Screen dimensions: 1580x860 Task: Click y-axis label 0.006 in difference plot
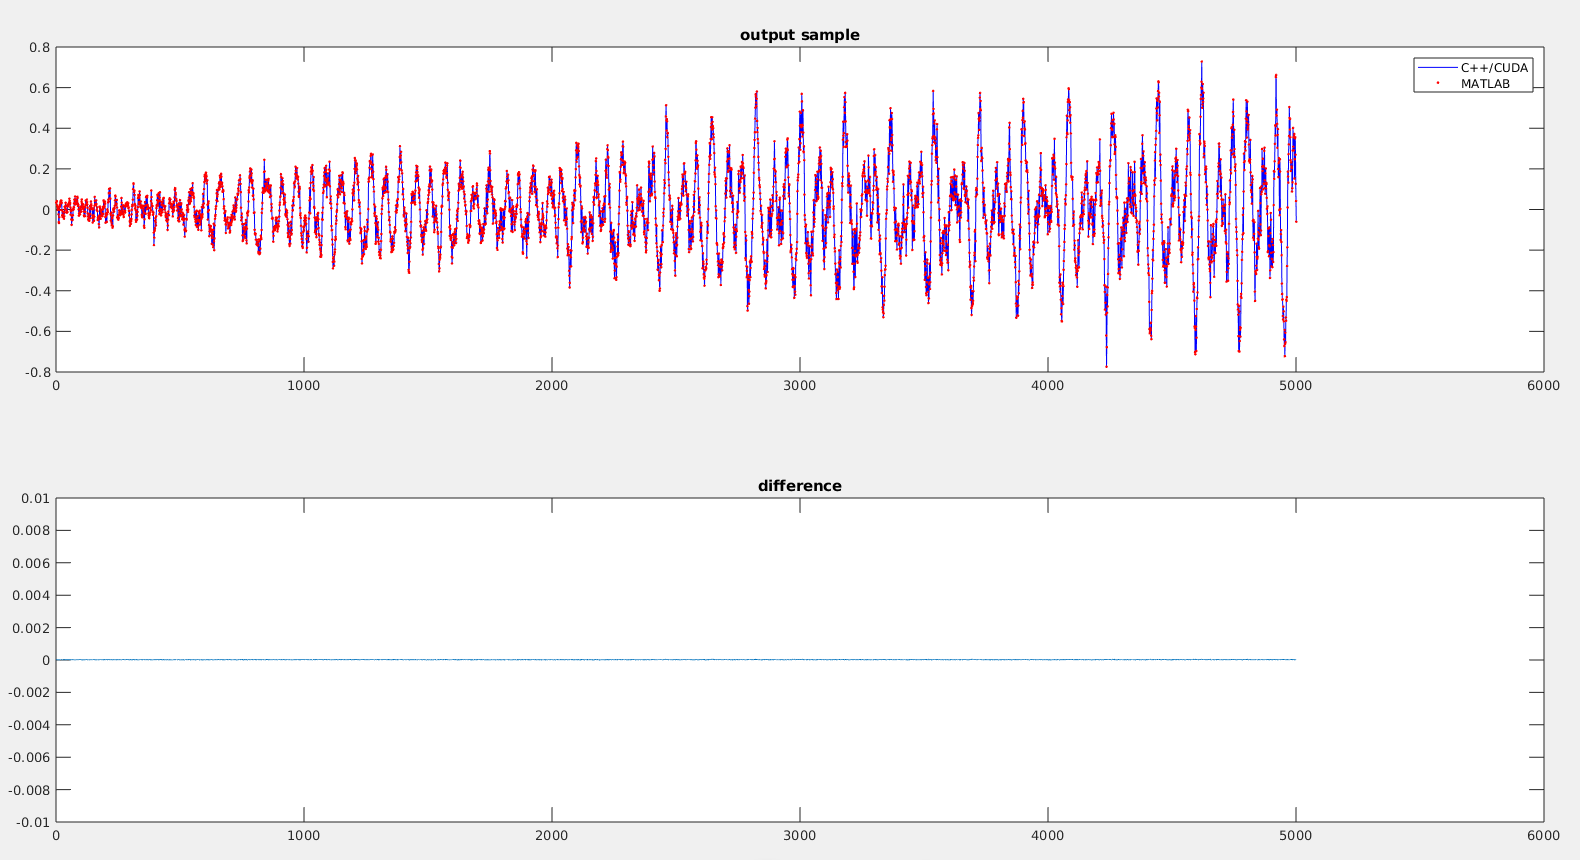[31, 563]
